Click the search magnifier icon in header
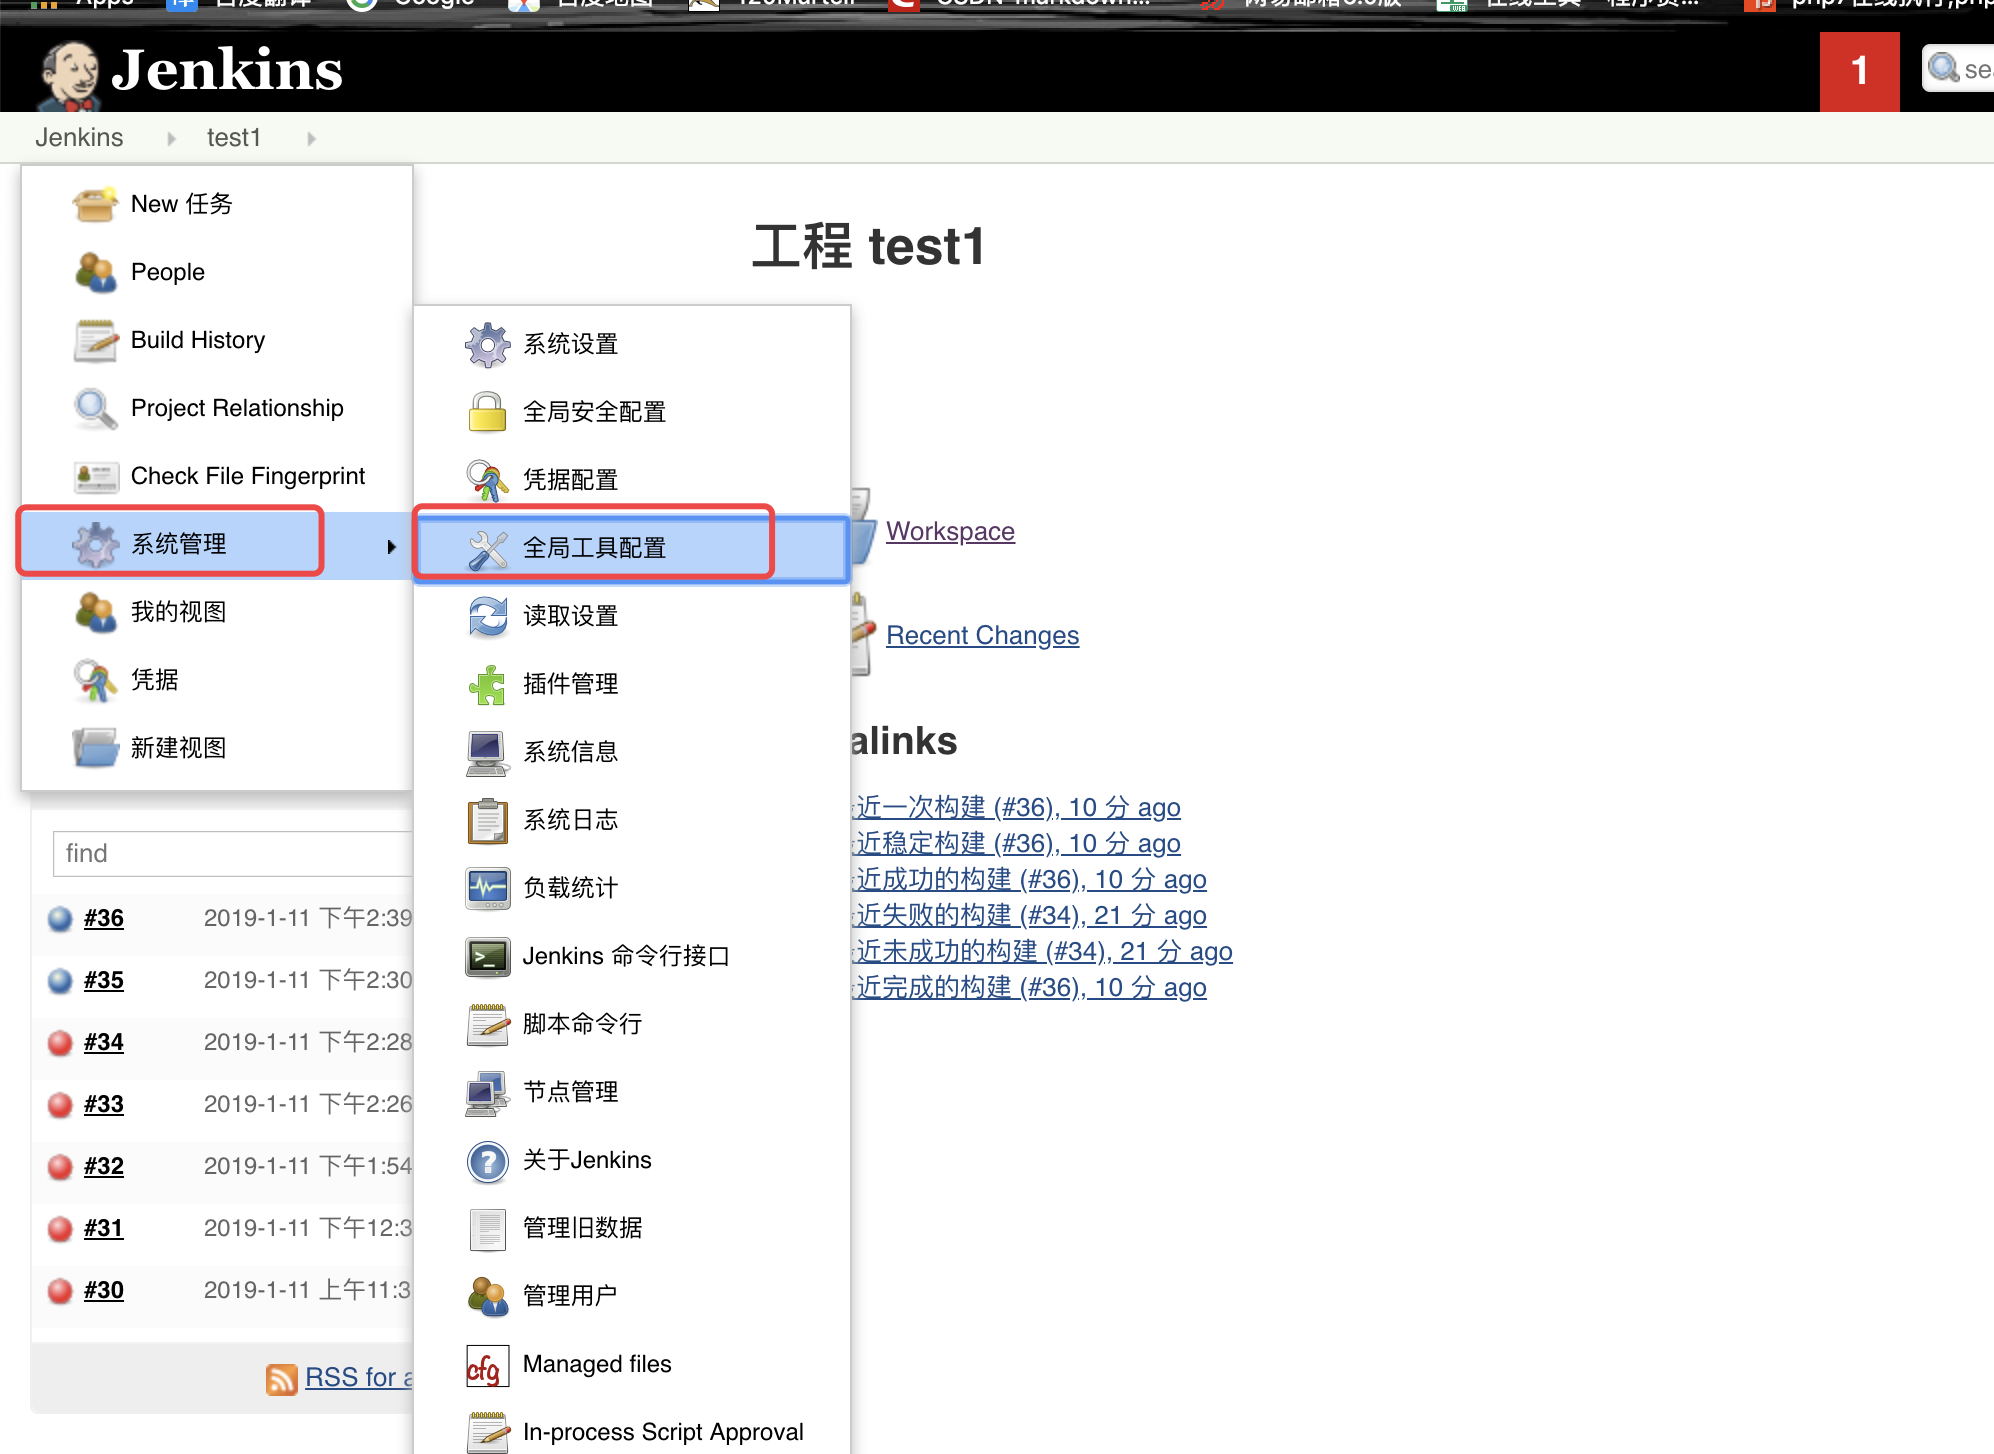This screenshot has height=1454, width=1994. [x=1943, y=68]
